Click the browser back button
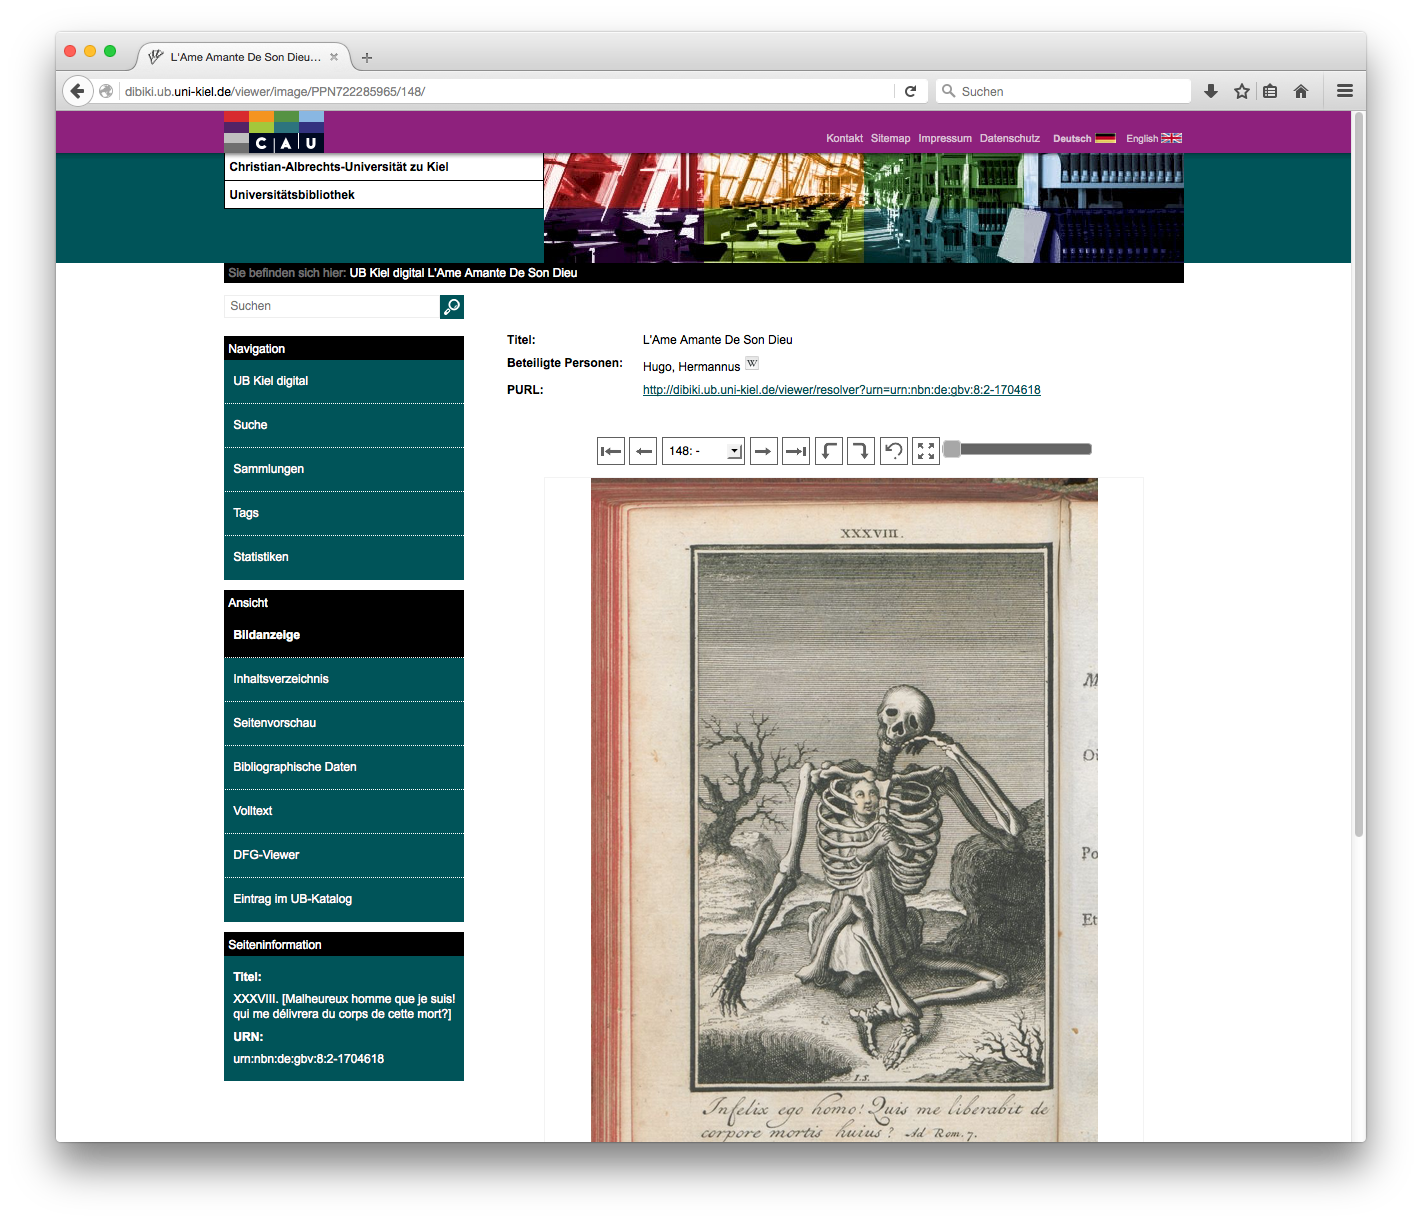The height and width of the screenshot is (1222, 1422). (78, 91)
